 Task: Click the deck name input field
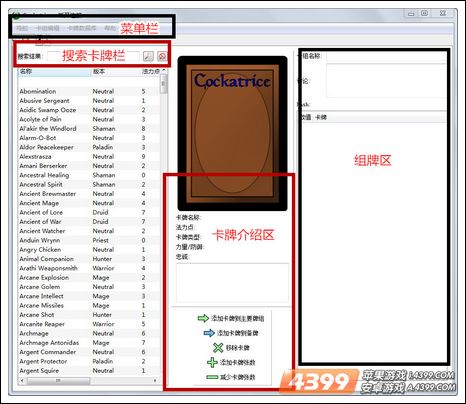[386, 56]
